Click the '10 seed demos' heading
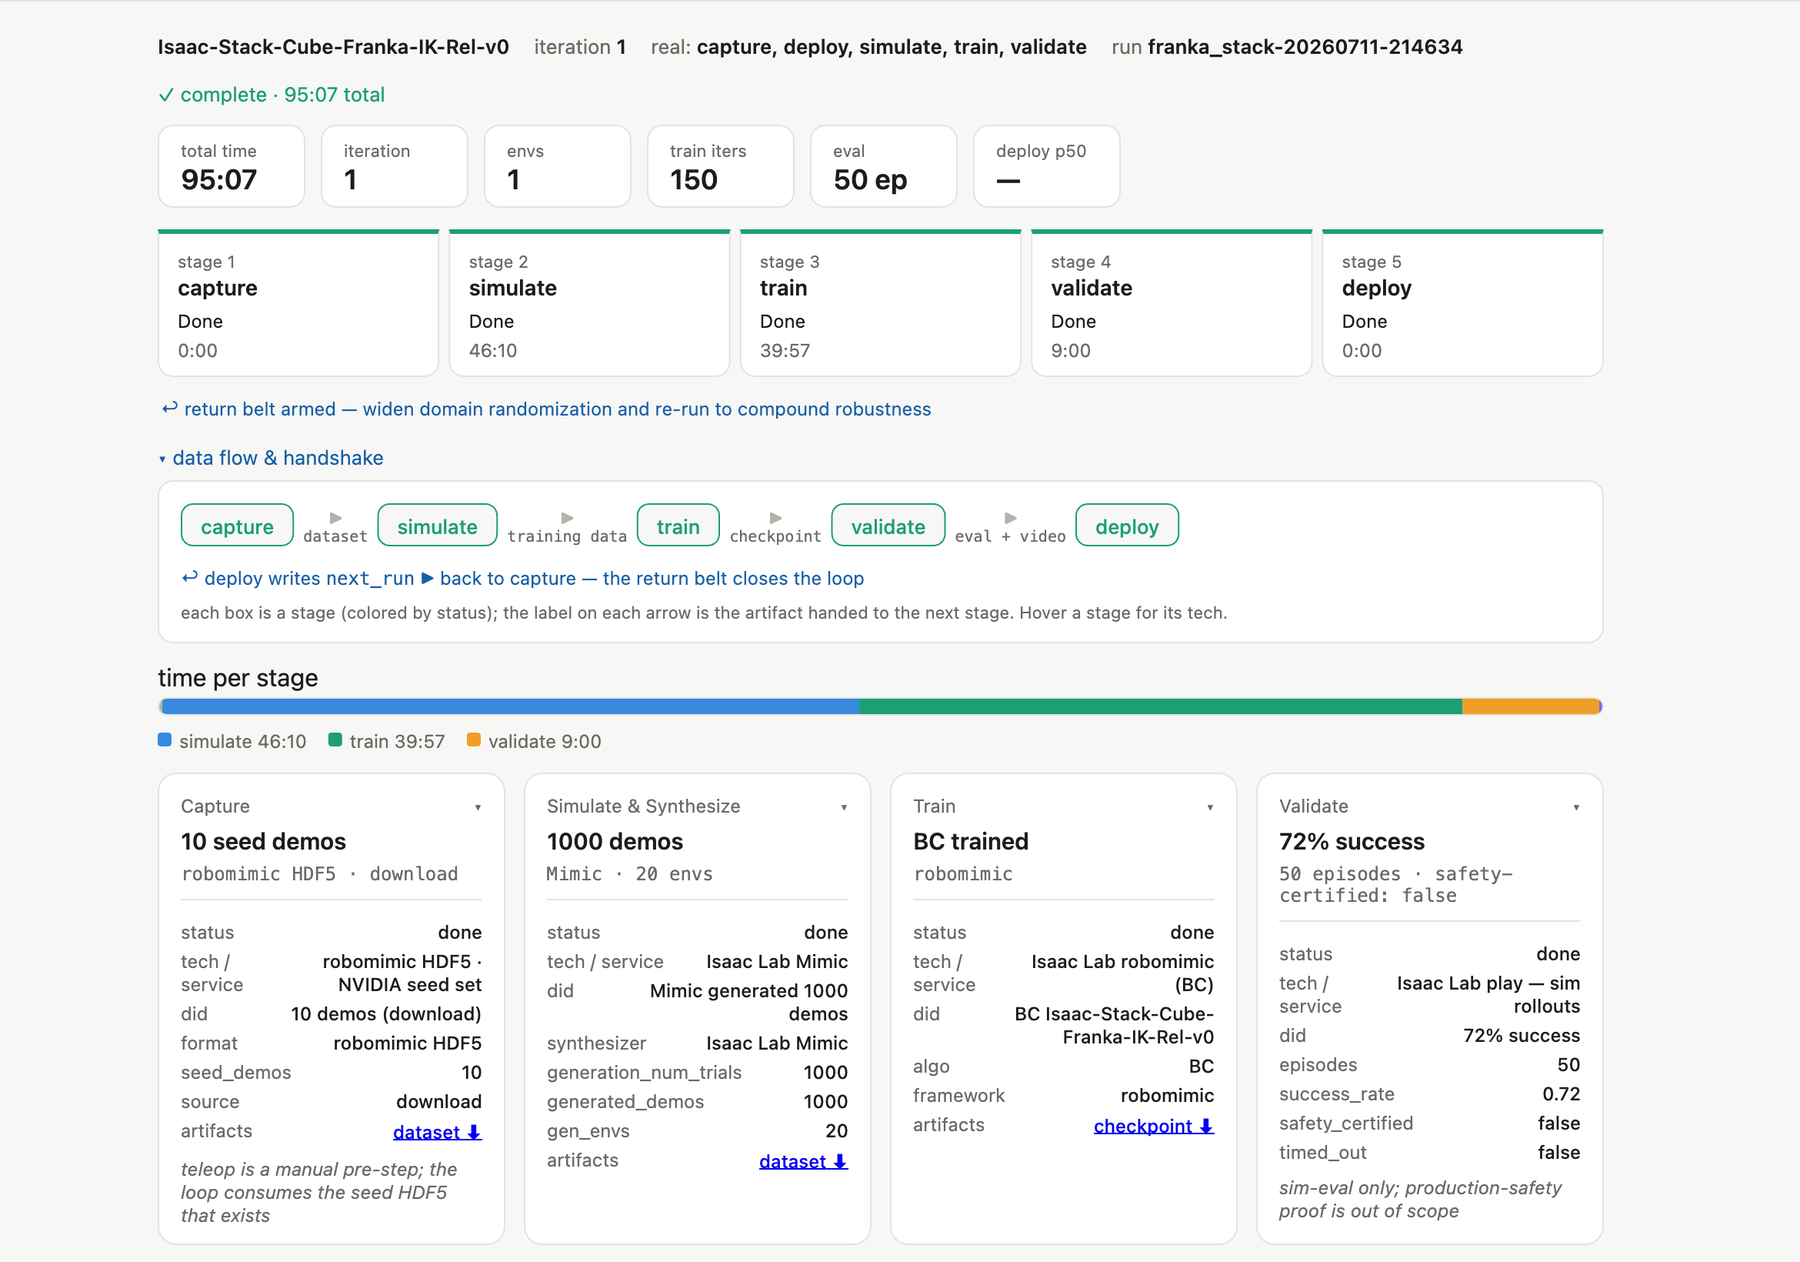The height and width of the screenshot is (1262, 1800). pos(263,841)
